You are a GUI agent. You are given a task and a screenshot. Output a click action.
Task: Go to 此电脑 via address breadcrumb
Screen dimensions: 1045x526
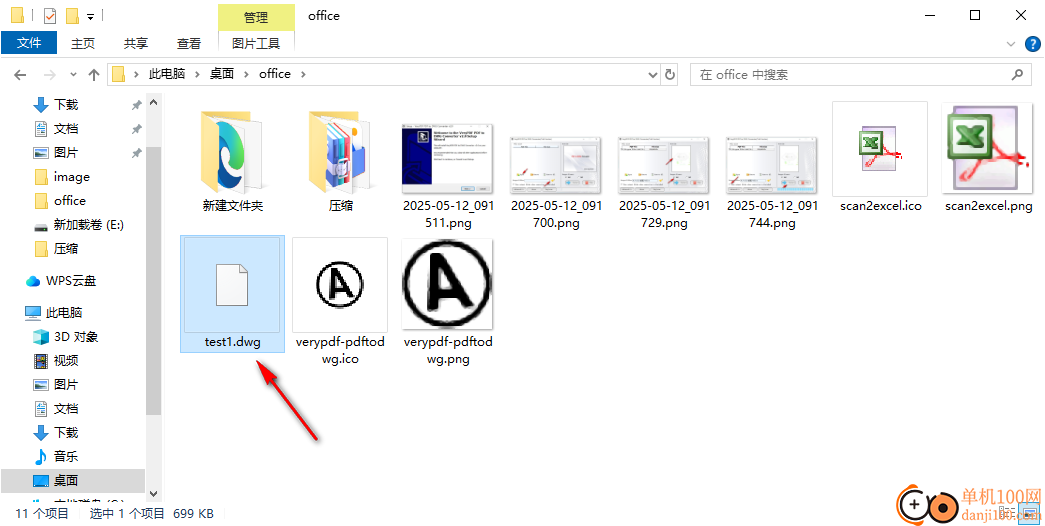click(x=167, y=74)
